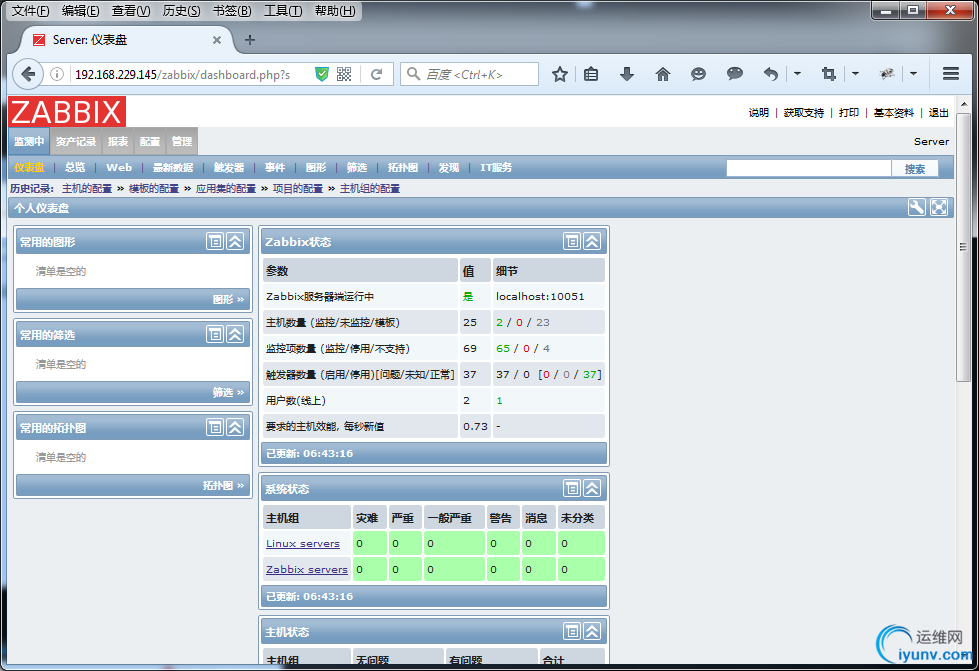Open the Firefox hamburger menu
The width and height of the screenshot is (979, 671).
(x=950, y=74)
